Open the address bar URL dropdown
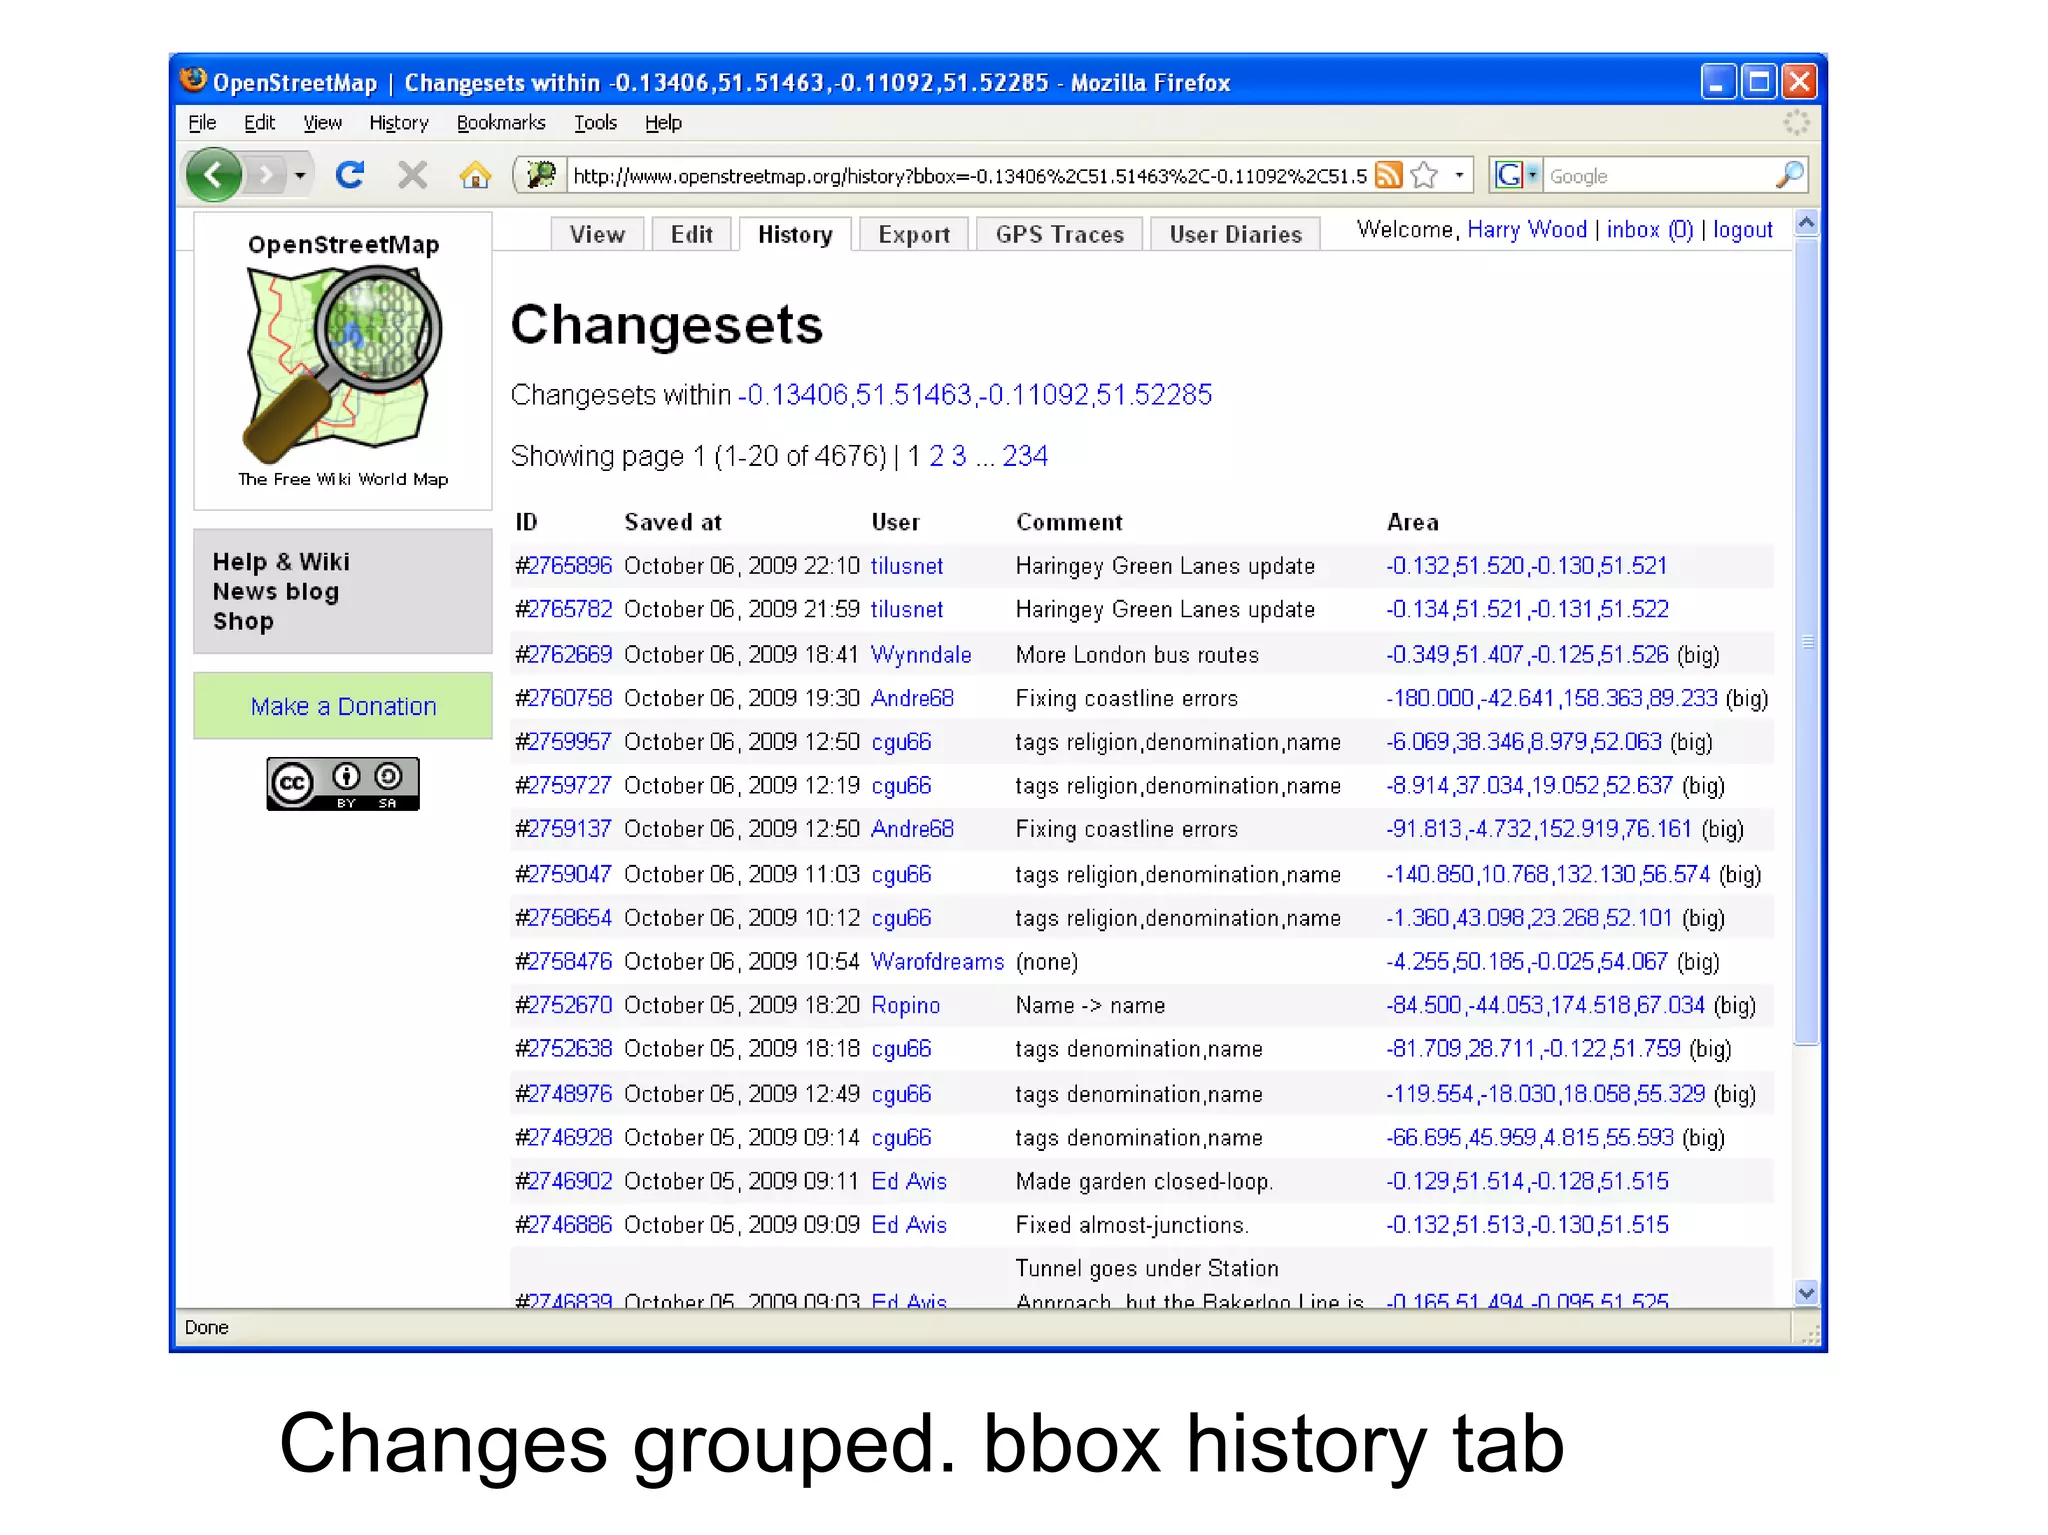 click(1459, 175)
